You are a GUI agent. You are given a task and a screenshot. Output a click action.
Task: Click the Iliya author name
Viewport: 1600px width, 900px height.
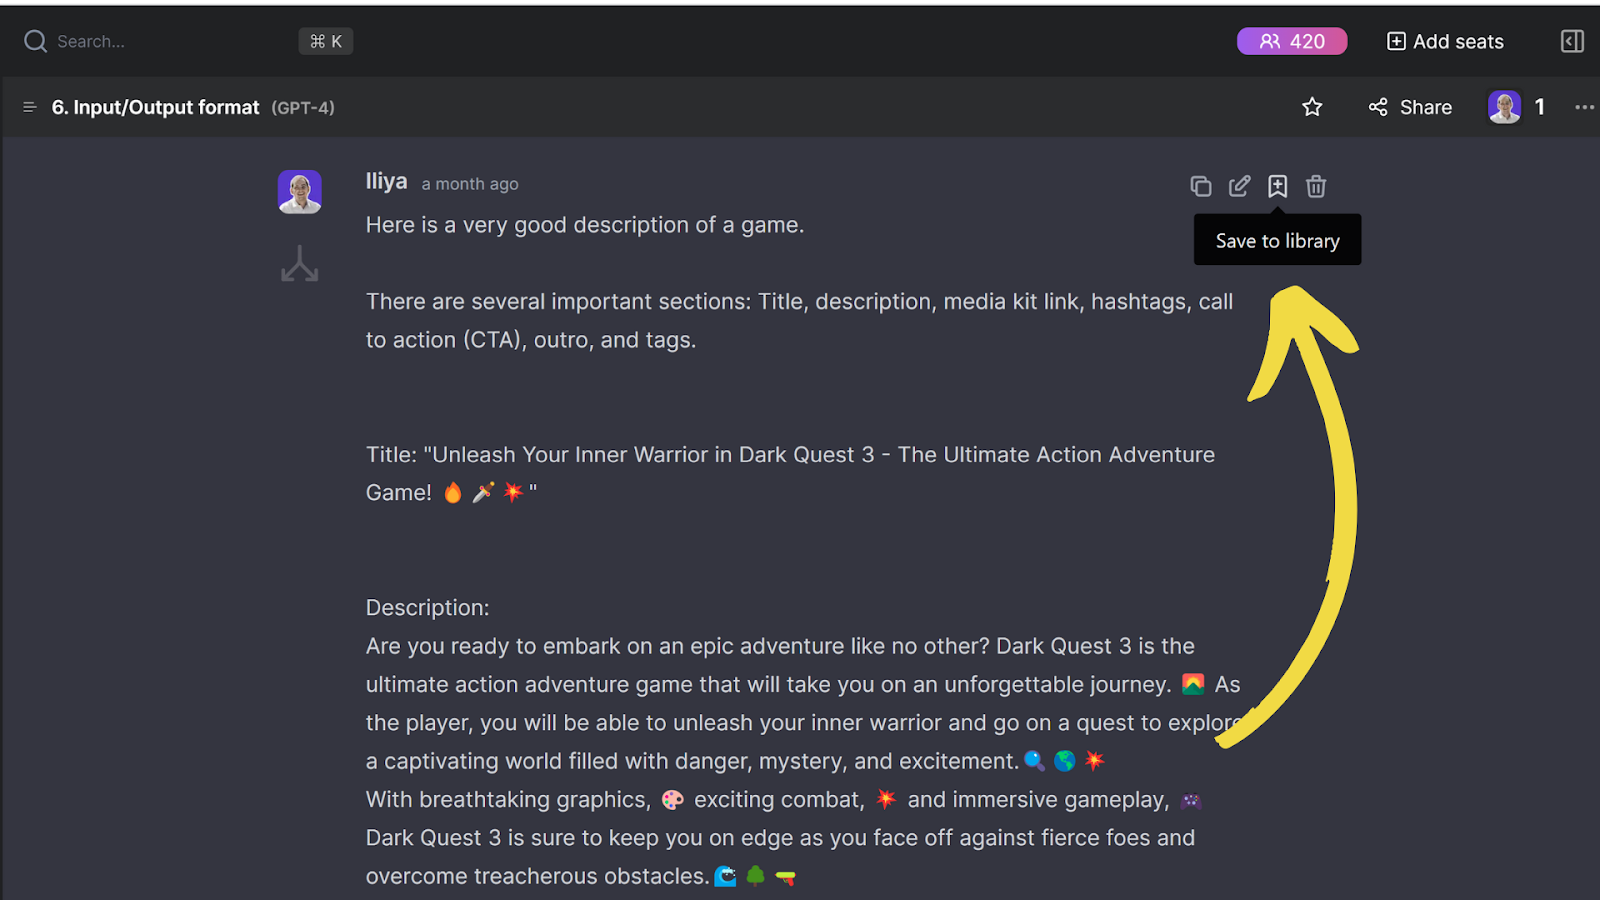click(386, 181)
